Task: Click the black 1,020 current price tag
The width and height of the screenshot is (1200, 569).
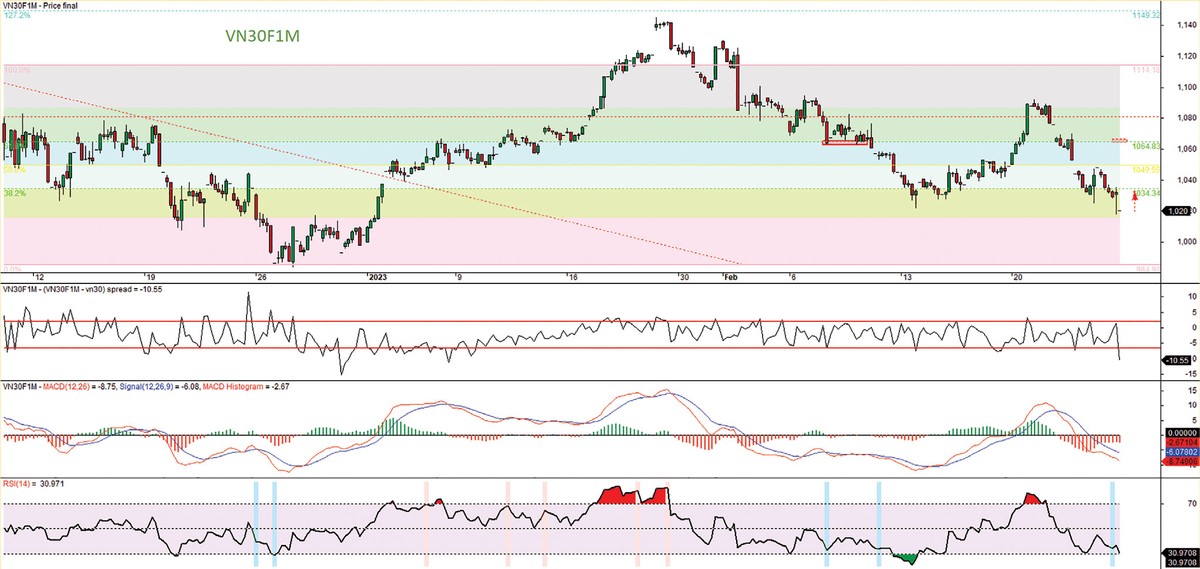Action: (1179, 211)
